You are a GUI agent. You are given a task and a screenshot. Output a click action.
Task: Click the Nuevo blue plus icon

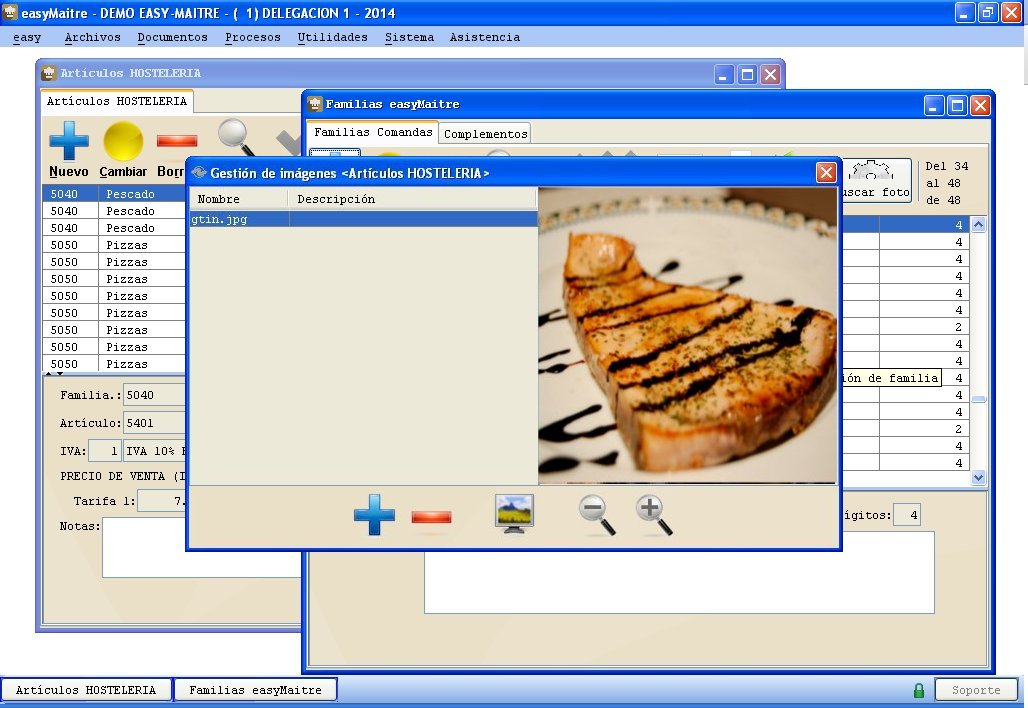69,141
